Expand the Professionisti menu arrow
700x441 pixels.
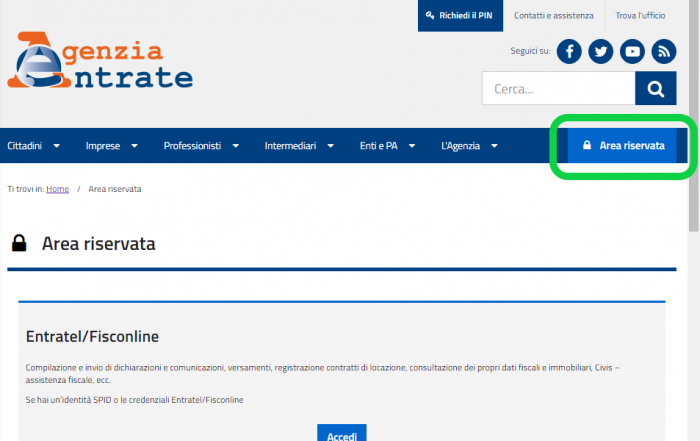click(x=236, y=146)
